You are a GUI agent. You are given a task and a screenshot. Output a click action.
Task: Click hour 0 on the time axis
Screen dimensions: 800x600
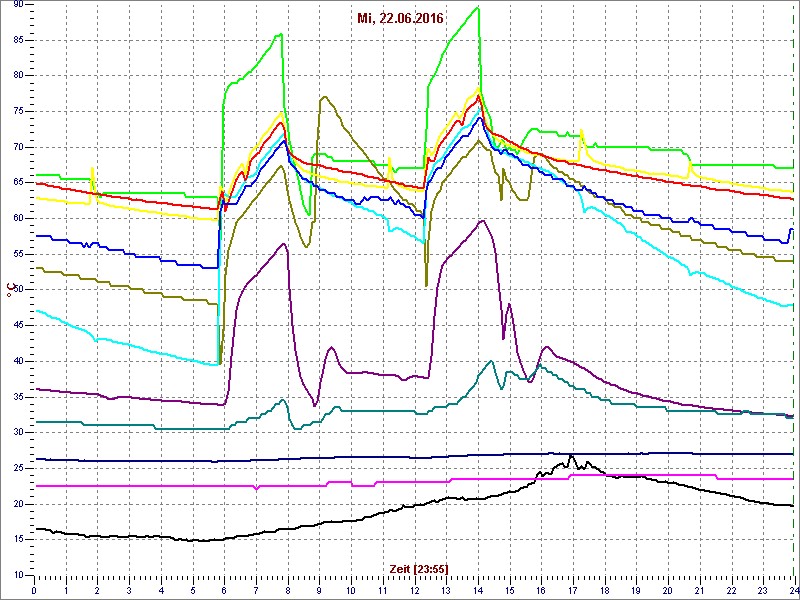tap(34, 590)
